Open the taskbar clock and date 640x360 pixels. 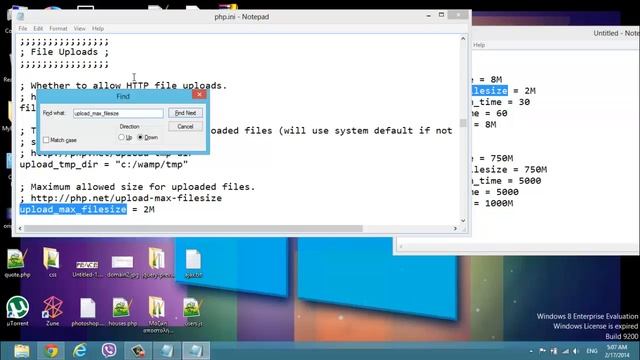[617, 351]
